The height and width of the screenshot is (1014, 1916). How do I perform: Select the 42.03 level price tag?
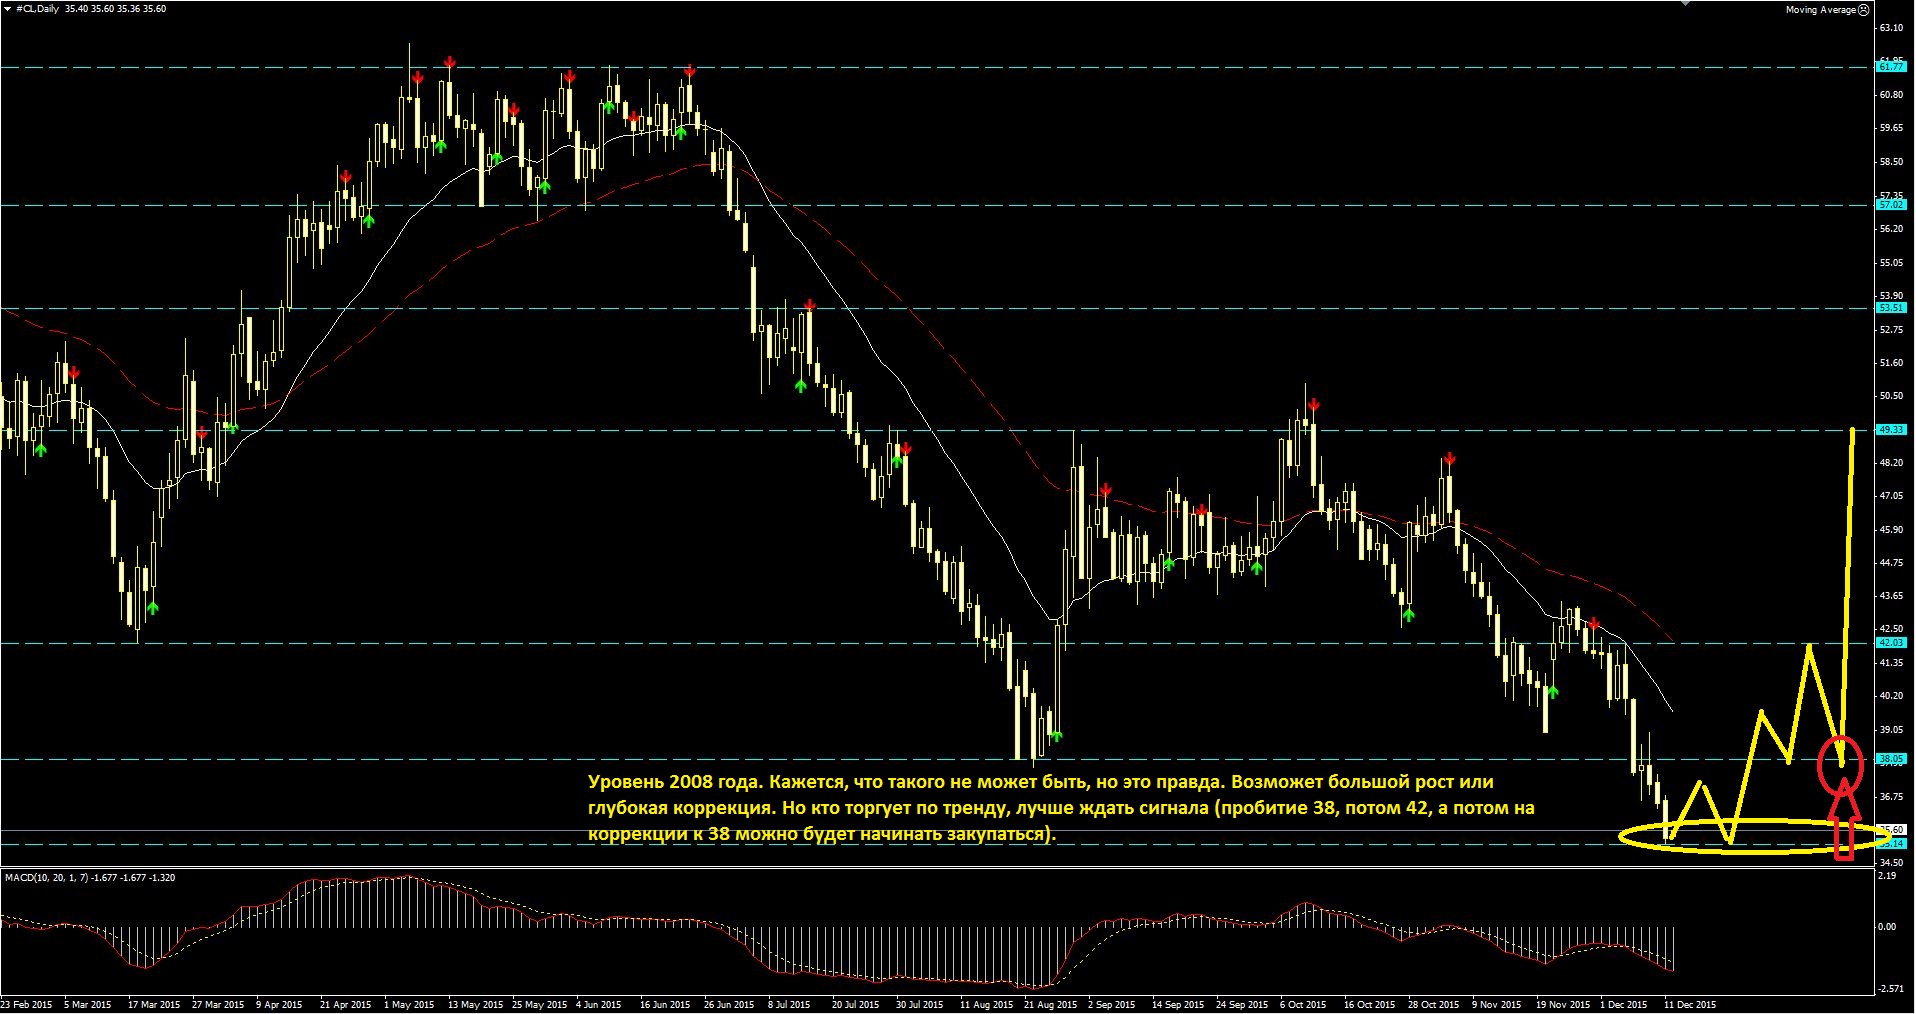click(x=1891, y=643)
